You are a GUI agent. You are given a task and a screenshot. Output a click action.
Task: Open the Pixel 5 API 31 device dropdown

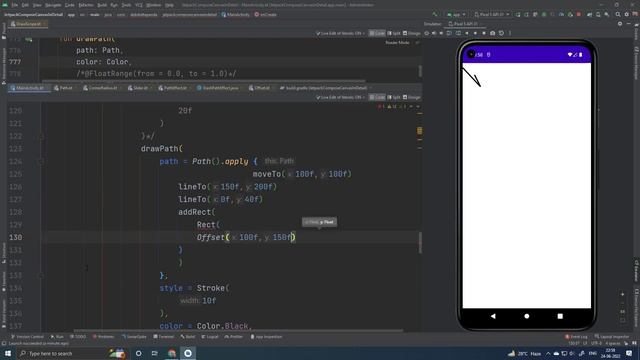pos(492,14)
